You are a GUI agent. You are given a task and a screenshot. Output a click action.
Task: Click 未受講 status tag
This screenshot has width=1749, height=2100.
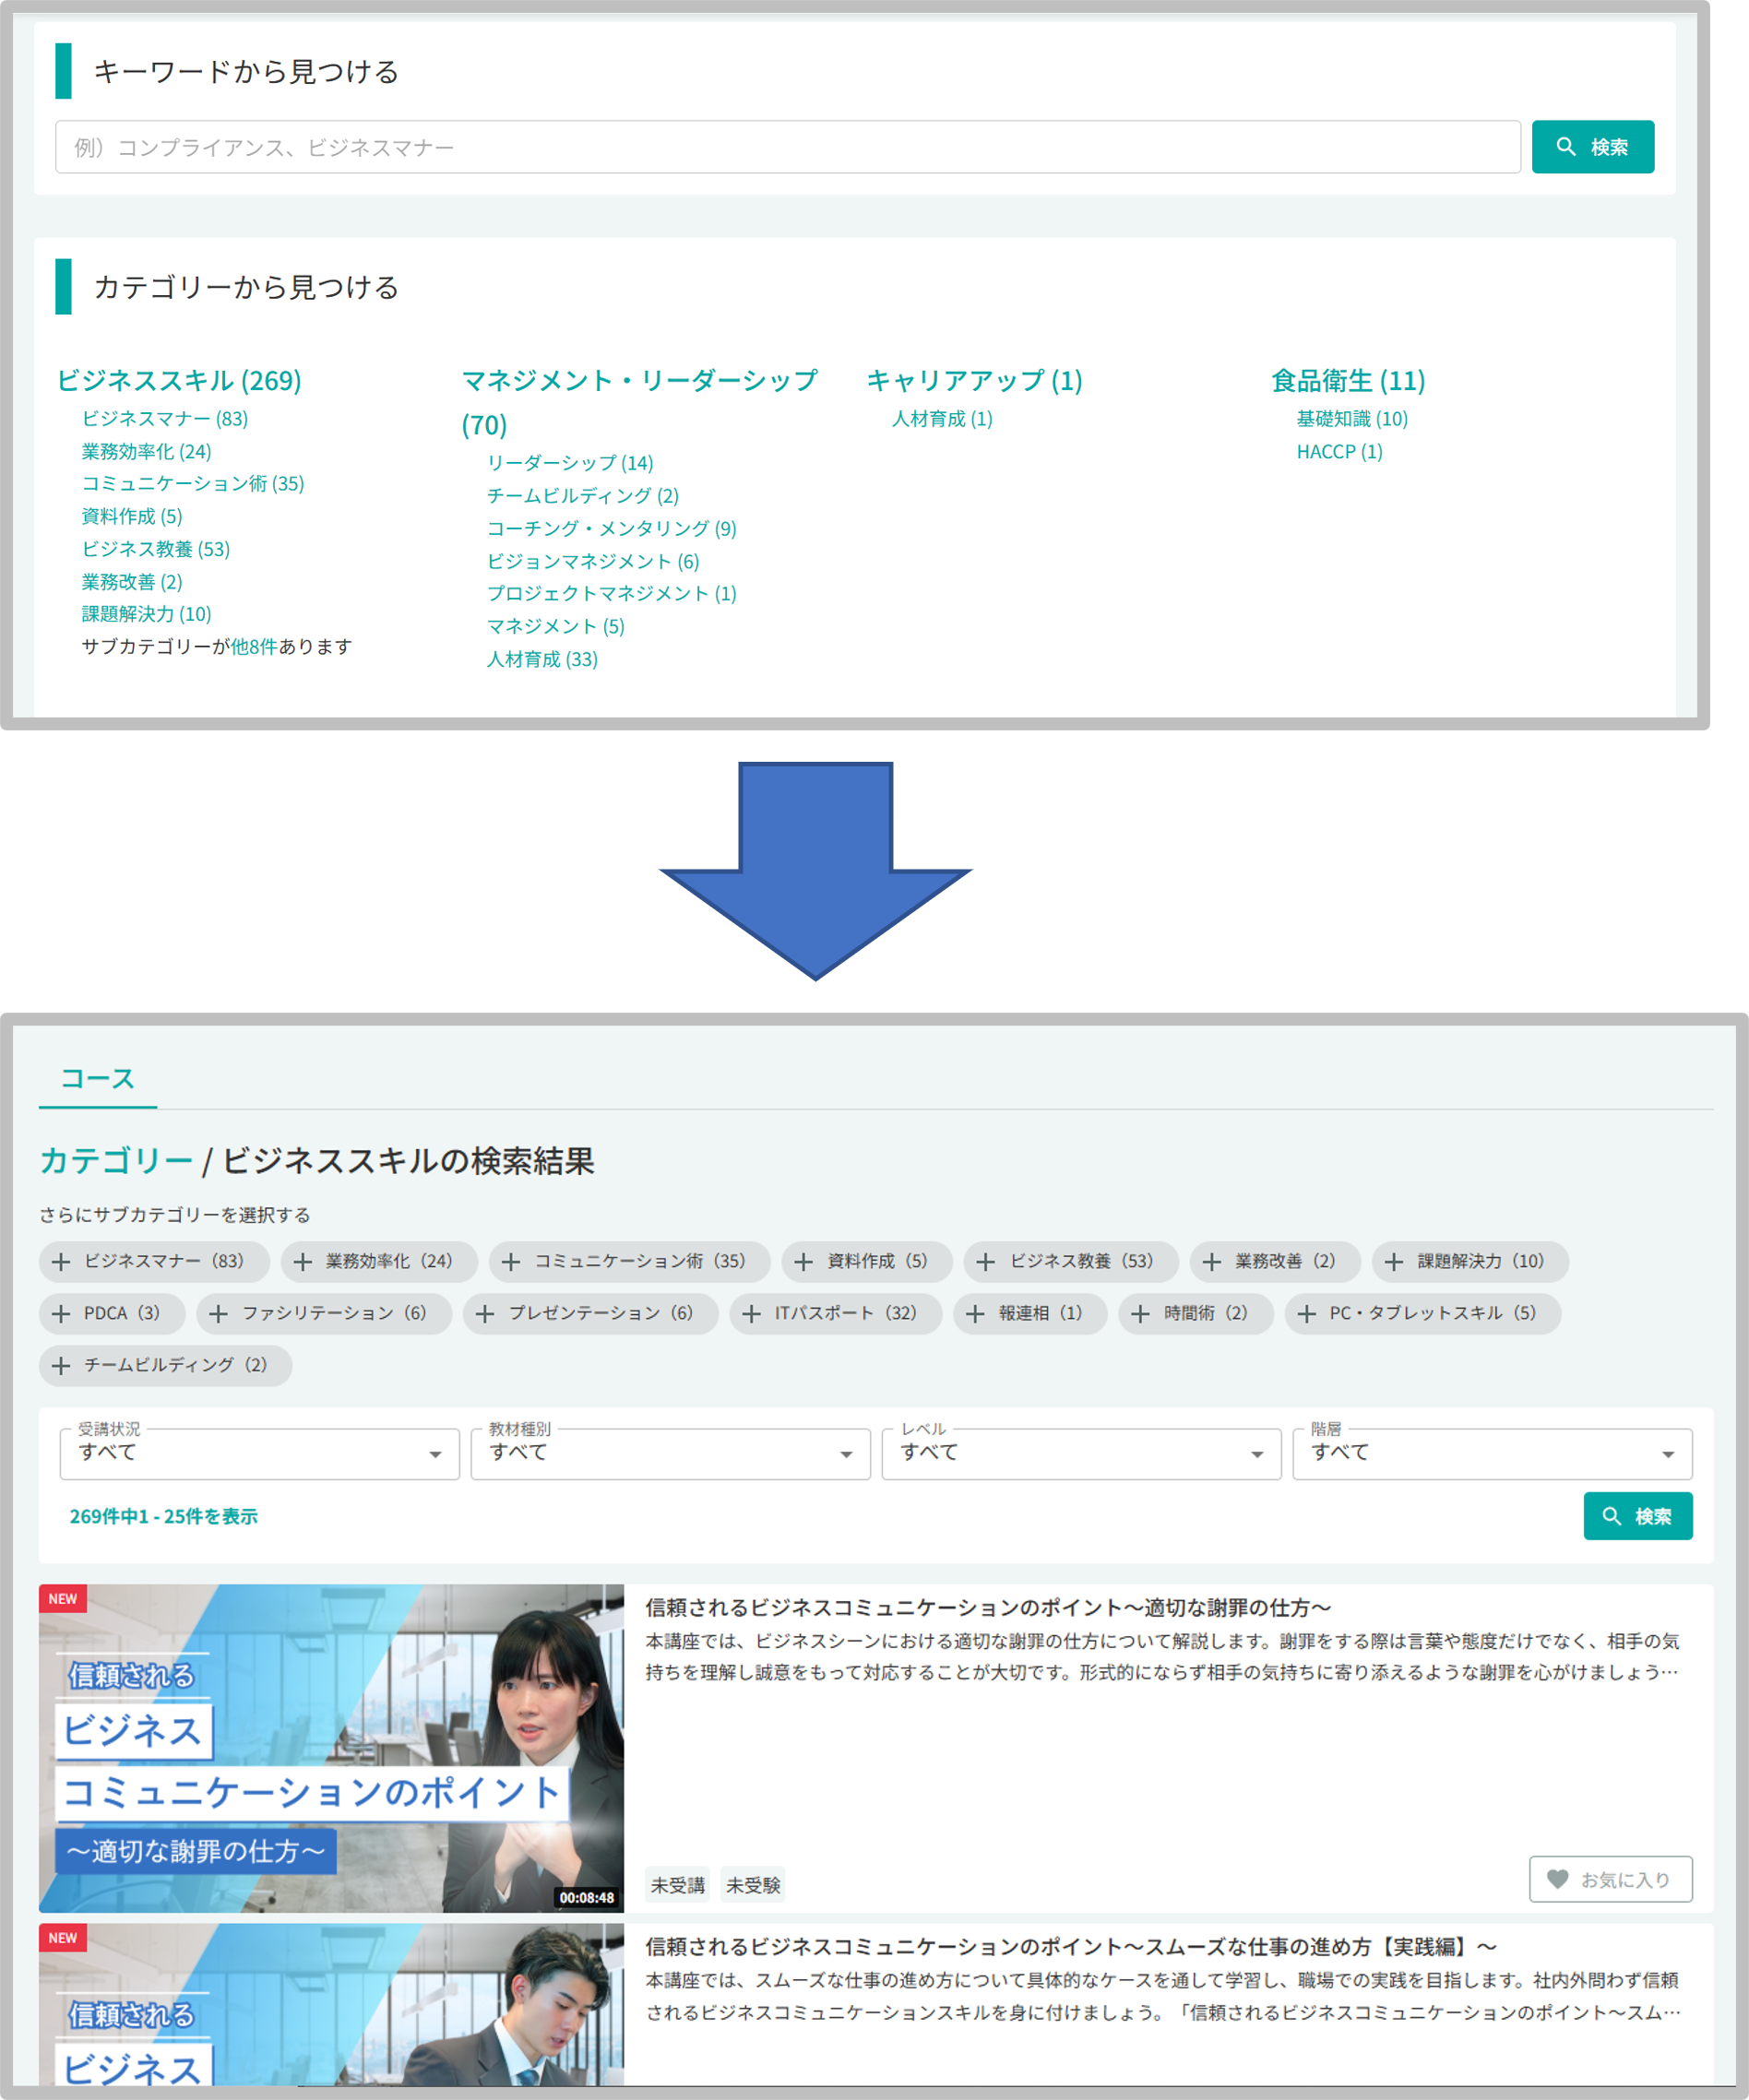pyautogui.click(x=677, y=1885)
